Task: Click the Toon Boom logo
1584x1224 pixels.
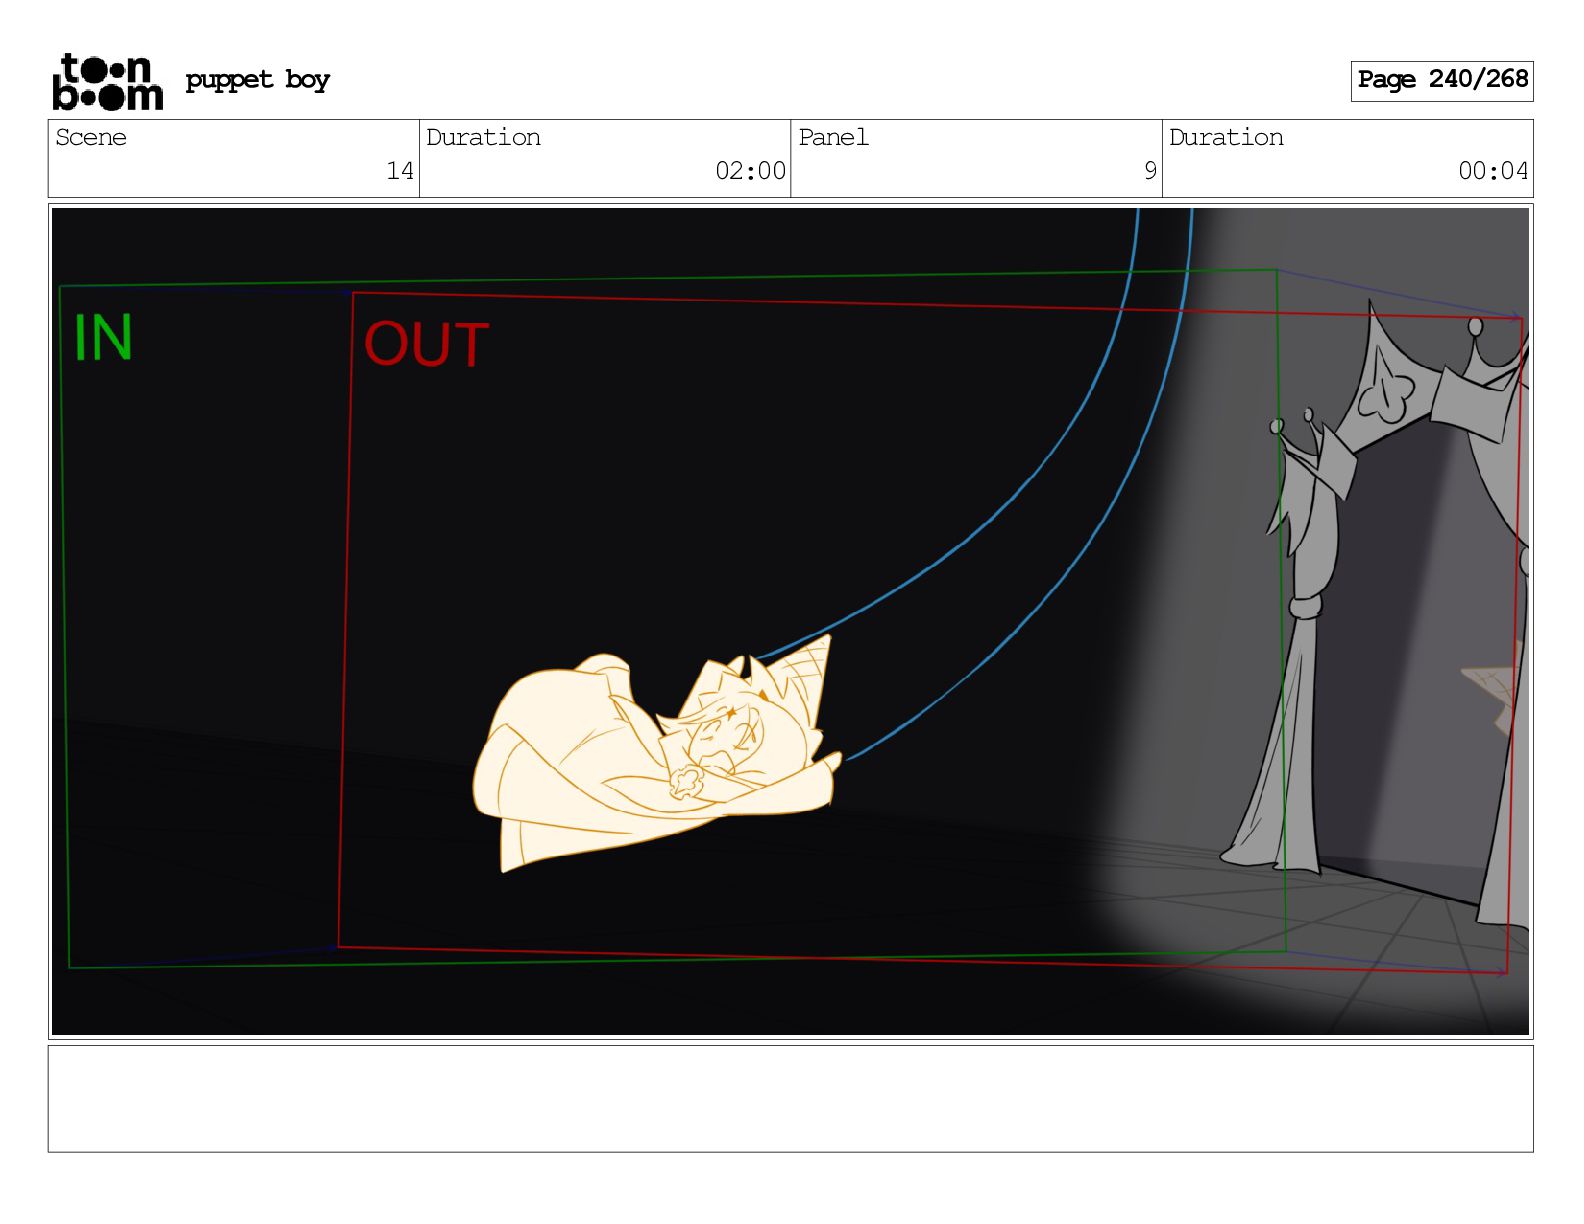Action: 107,81
